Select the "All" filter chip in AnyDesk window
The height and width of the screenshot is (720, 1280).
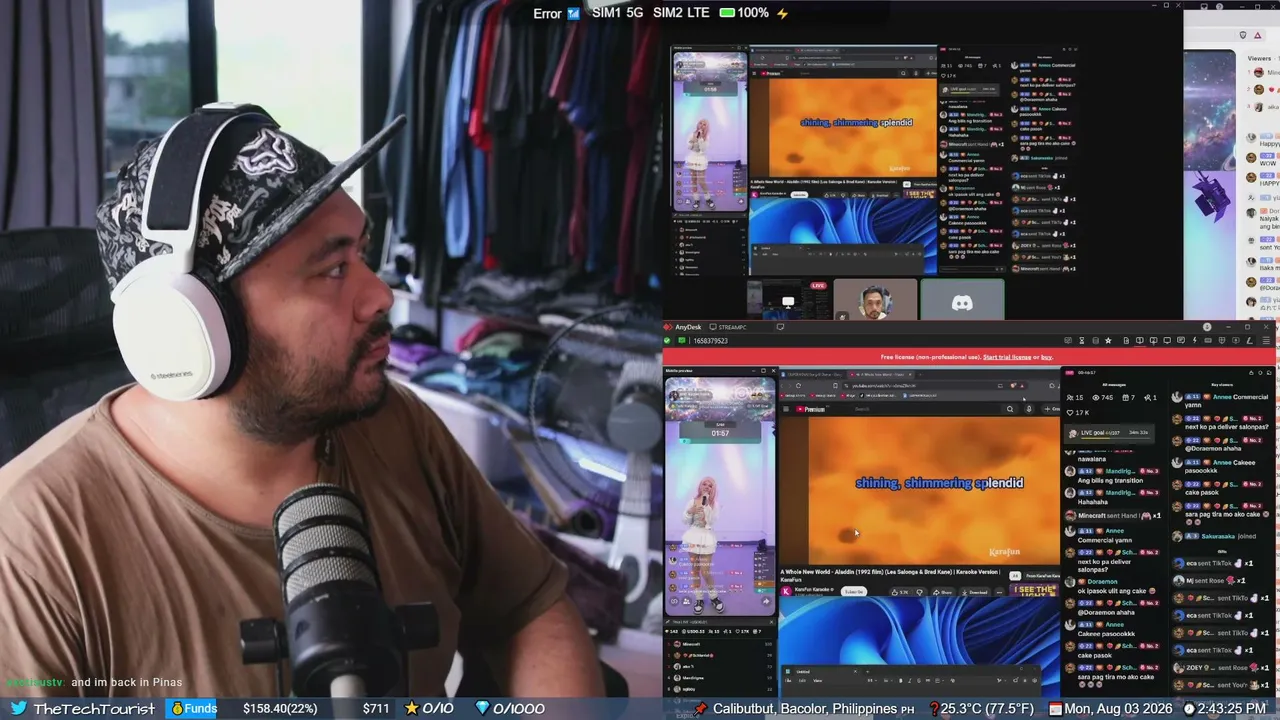pyautogui.click(x=1016, y=576)
